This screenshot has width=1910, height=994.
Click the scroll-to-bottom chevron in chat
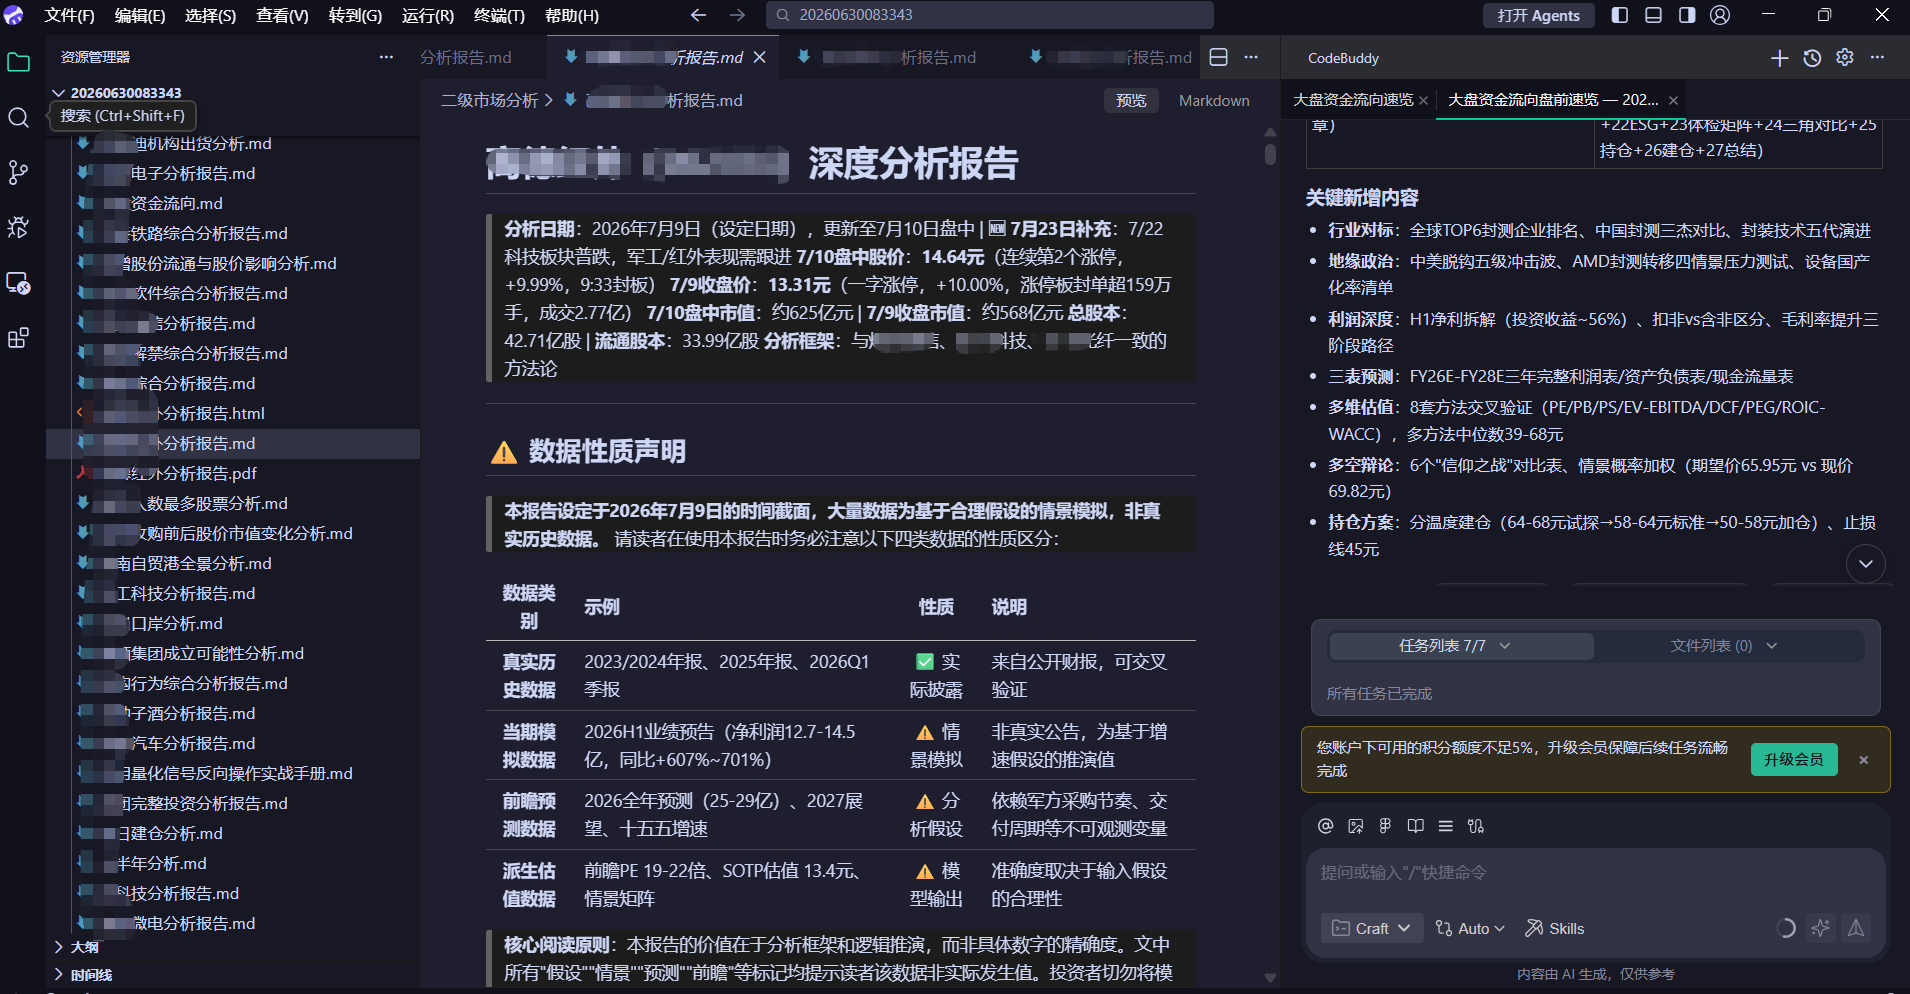click(1866, 564)
